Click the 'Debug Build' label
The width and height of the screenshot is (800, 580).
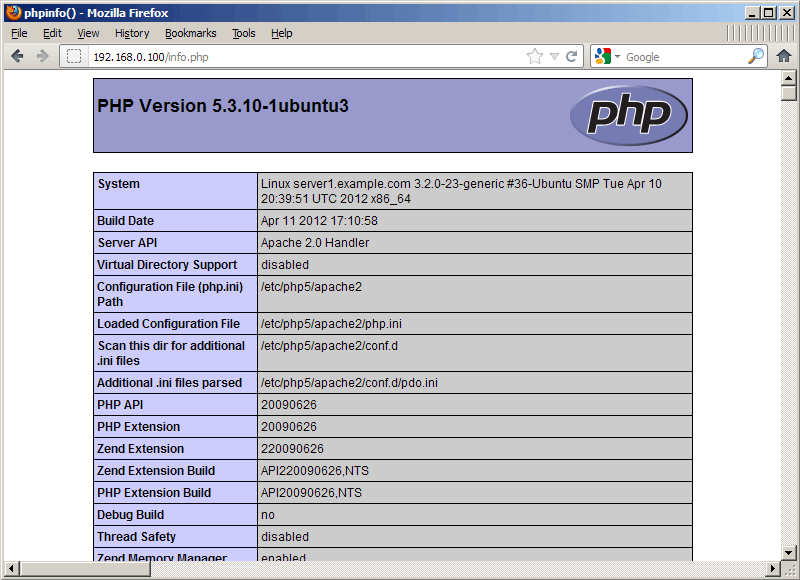[131, 515]
